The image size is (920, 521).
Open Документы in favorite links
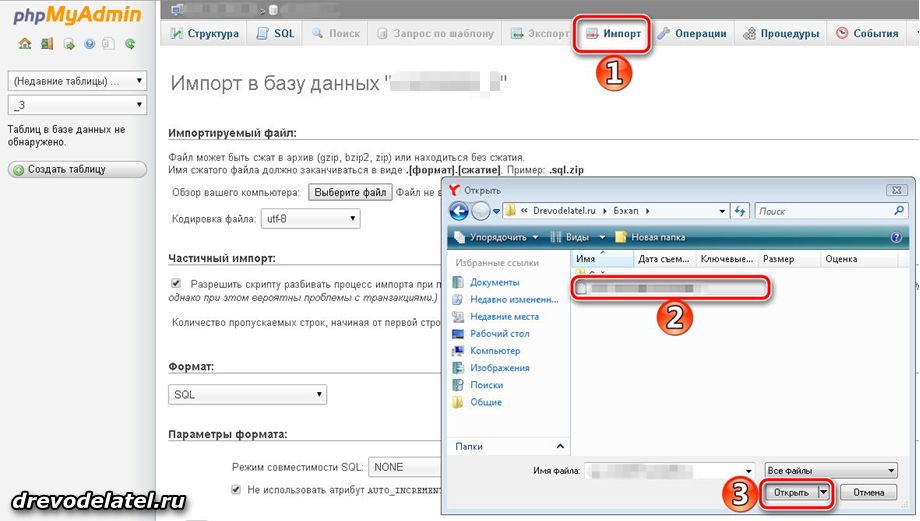pyautogui.click(x=494, y=283)
